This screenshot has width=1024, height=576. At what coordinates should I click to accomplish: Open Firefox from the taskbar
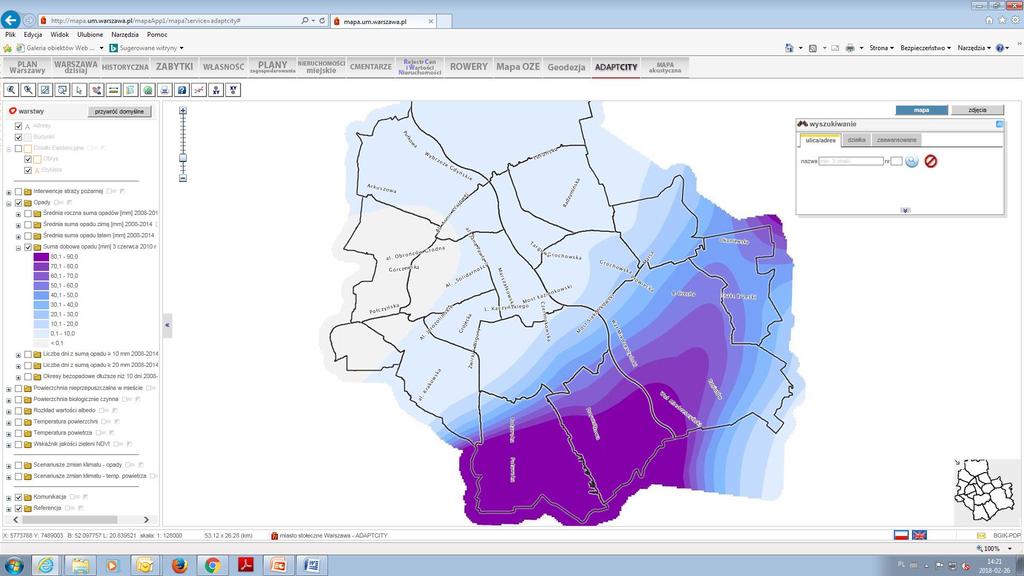tap(180, 565)
